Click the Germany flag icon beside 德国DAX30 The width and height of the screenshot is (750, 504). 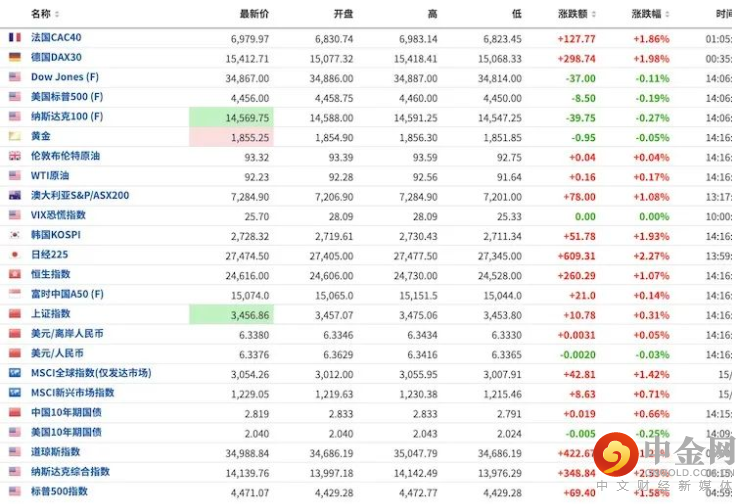click(15, 57)
